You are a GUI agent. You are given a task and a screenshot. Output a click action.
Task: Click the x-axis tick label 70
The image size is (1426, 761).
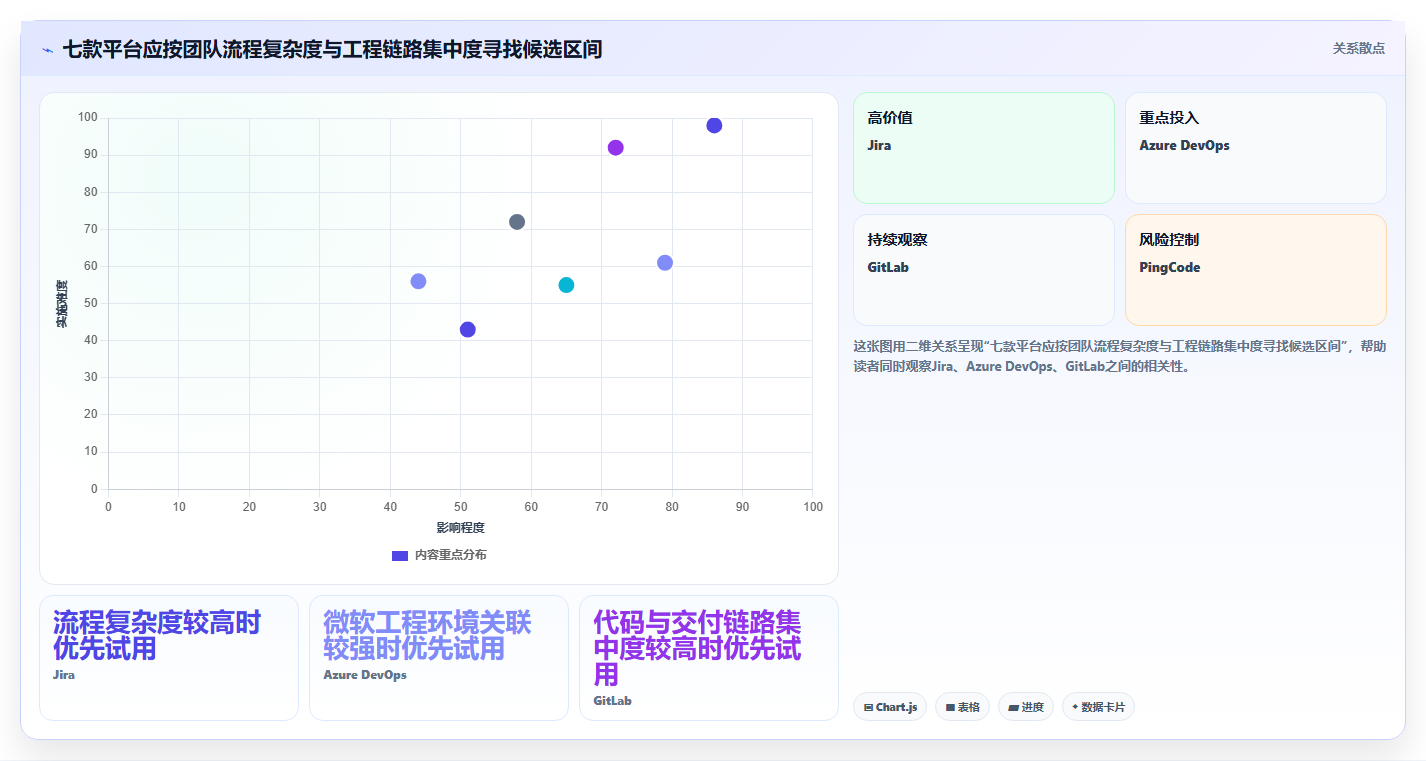pos(601,507)
